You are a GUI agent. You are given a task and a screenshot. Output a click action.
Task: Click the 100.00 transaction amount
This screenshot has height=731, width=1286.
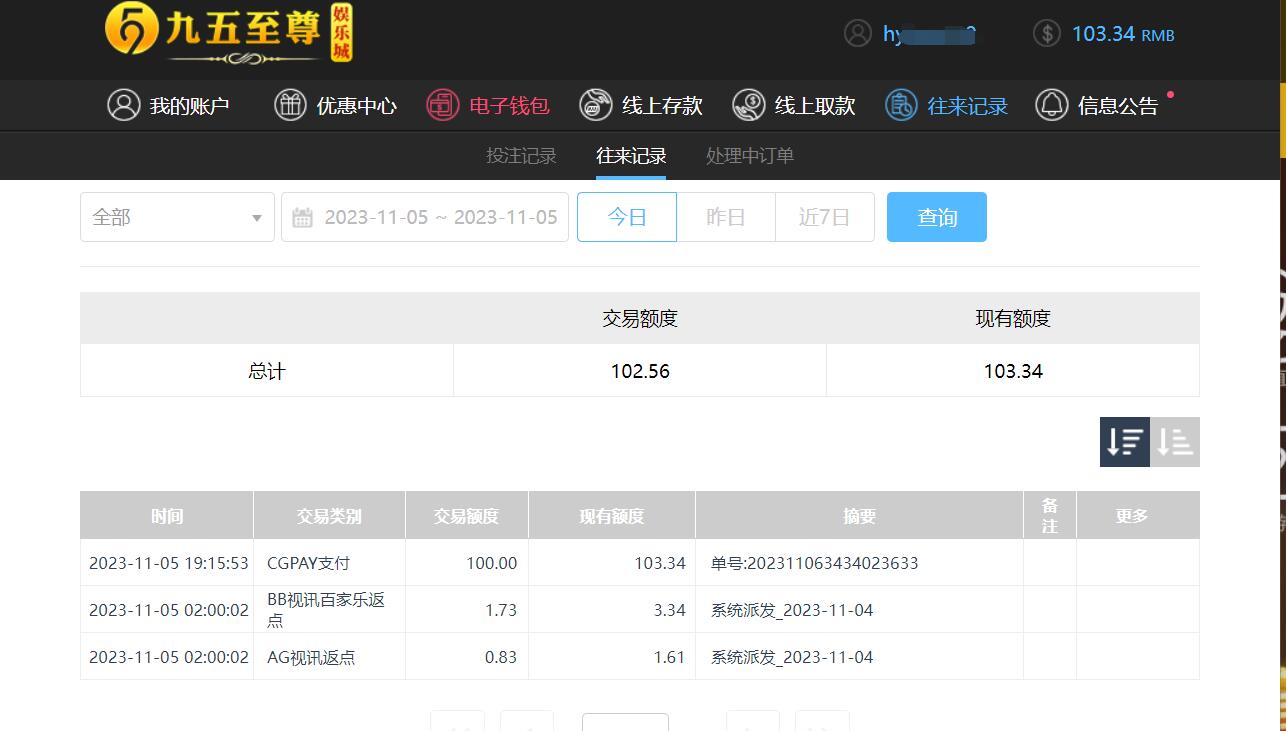492,563
